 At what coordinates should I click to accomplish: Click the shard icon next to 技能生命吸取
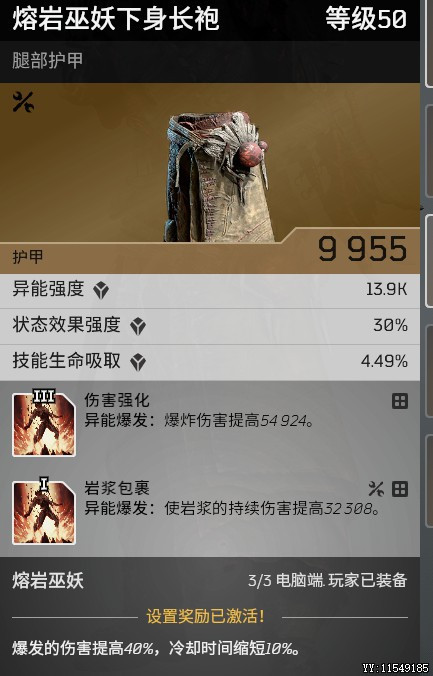[x=138, y=363]
